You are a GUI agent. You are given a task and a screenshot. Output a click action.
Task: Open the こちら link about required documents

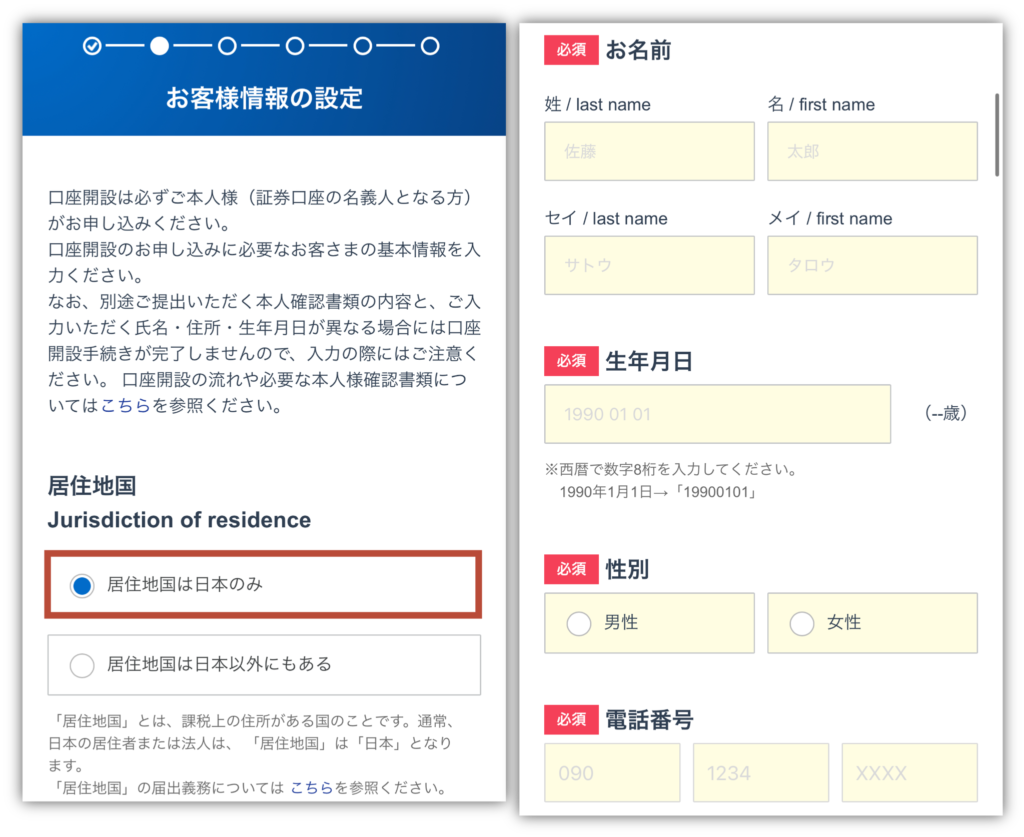(x=126, y=407)
